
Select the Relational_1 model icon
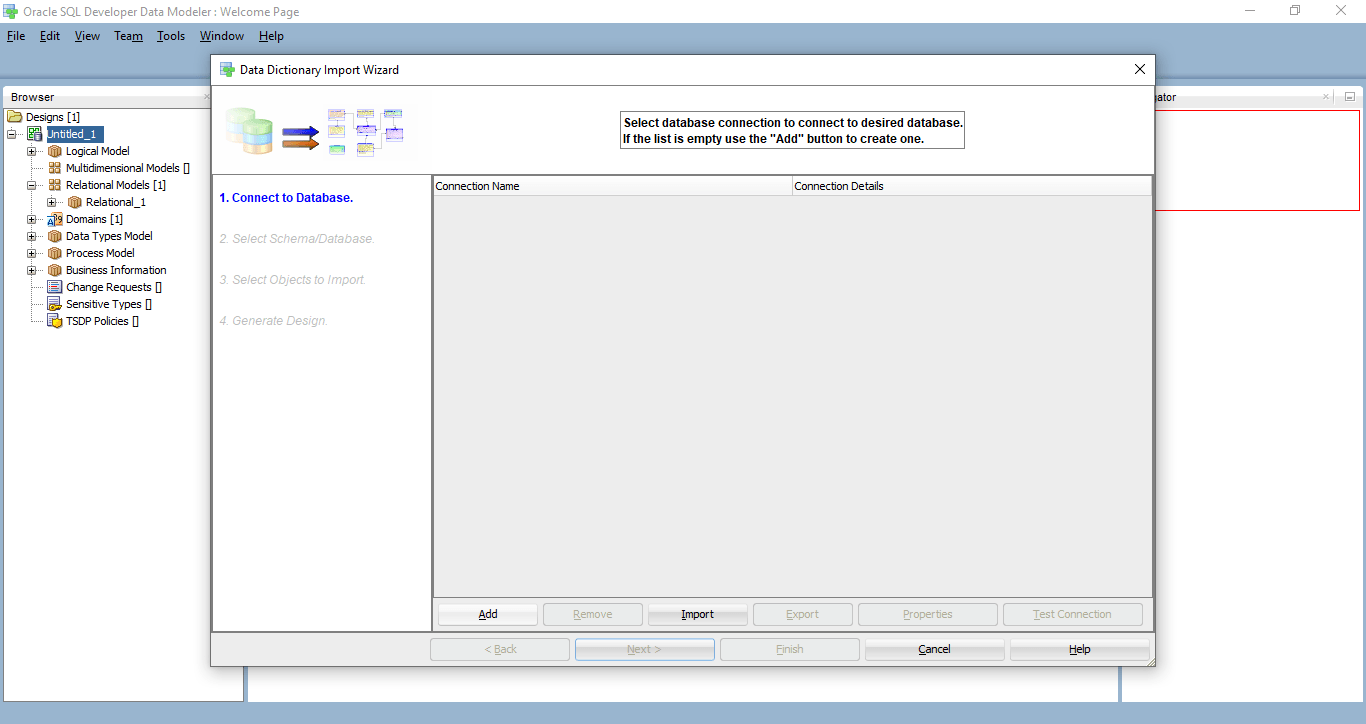[72, 201]
